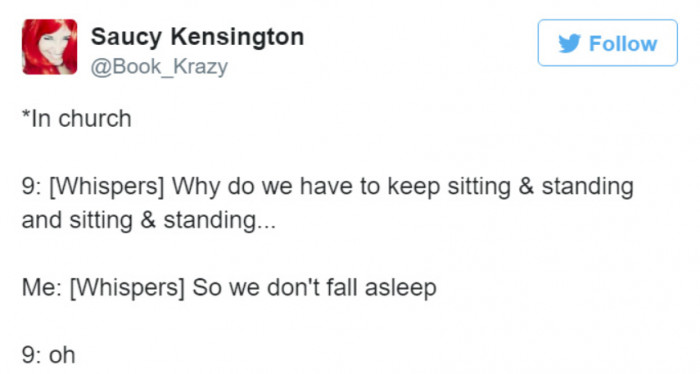700x374 pixels.
Task: Click the final "9: oh" line
Action: [48, 355]
